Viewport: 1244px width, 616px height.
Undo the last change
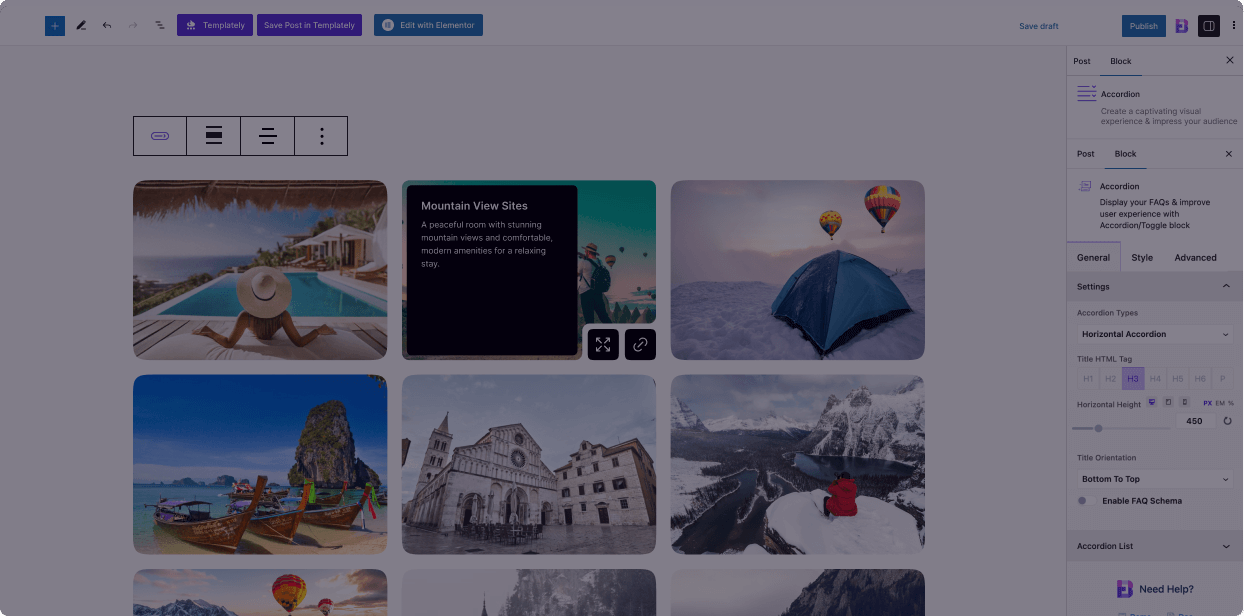[107, 25]
